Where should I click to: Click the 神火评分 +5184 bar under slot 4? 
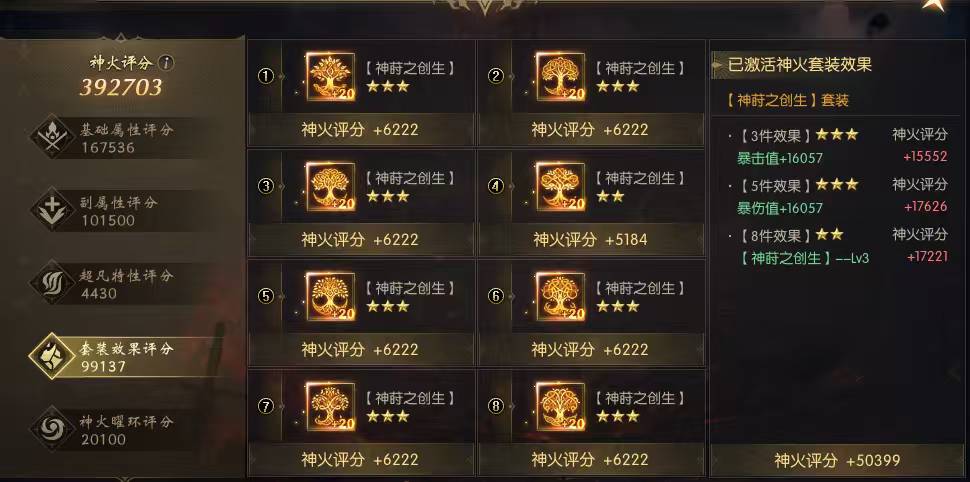point(591,239)
